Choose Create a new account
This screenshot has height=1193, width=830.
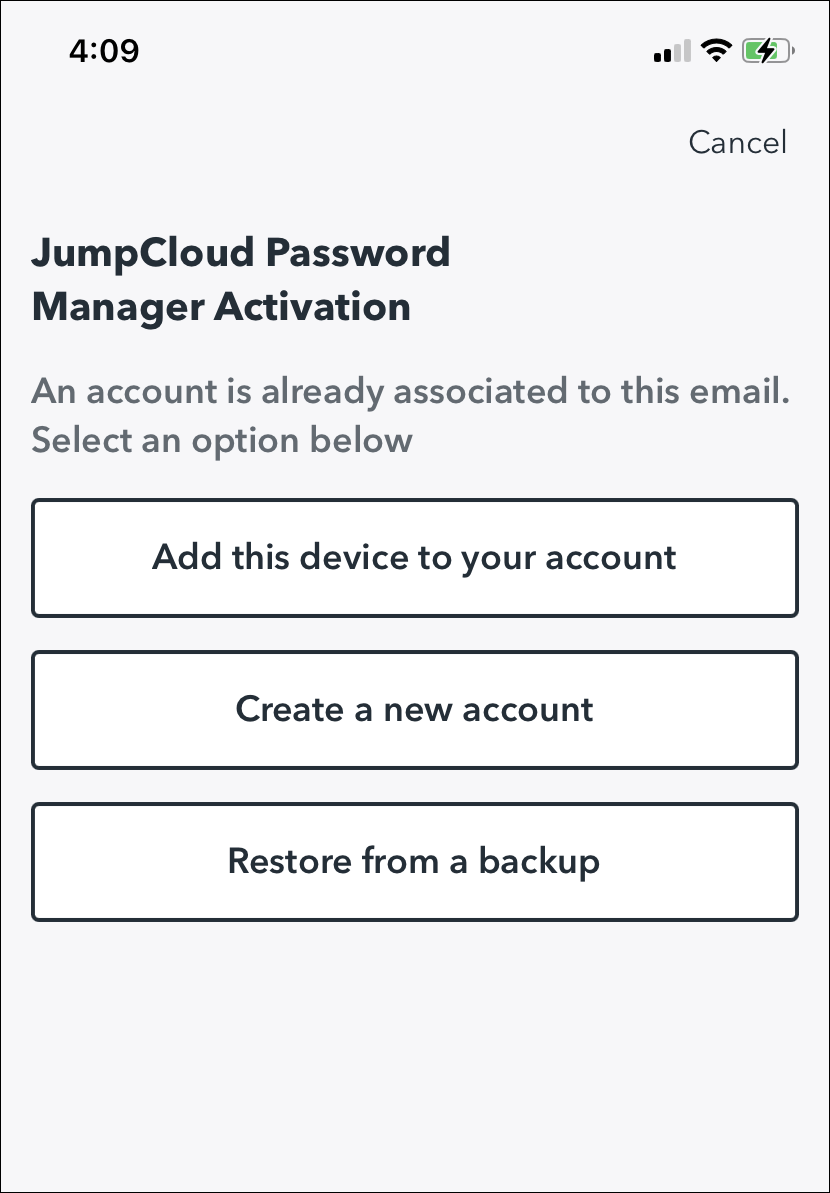point(414,710)
